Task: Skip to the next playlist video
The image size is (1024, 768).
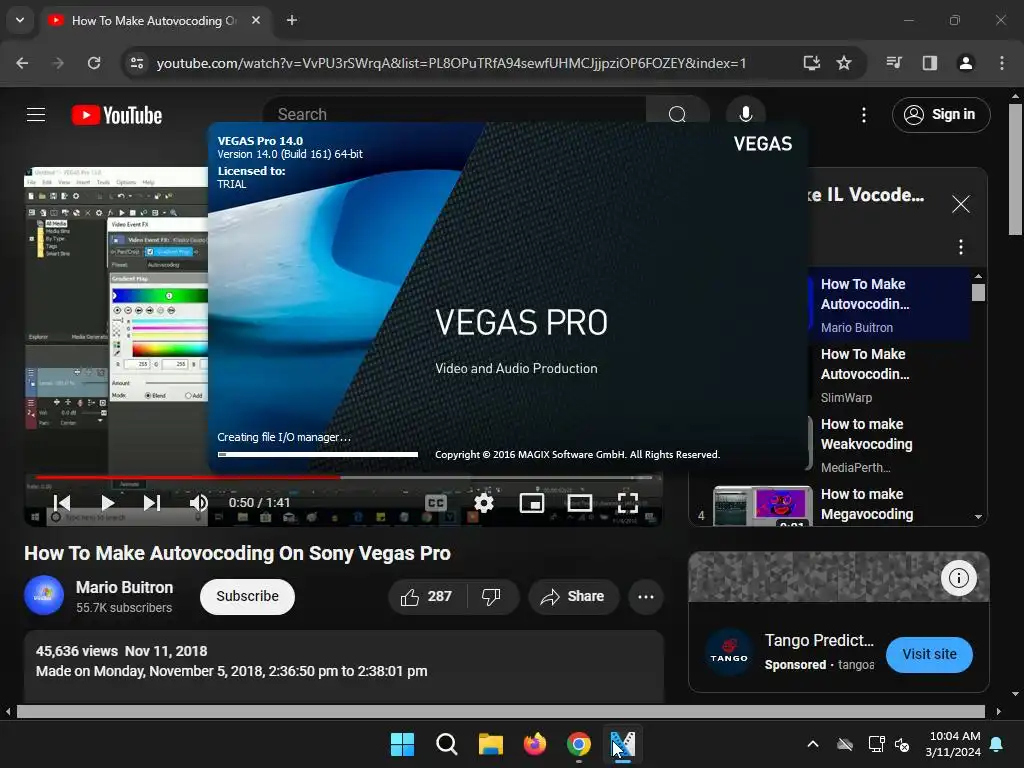Action: 152,503
